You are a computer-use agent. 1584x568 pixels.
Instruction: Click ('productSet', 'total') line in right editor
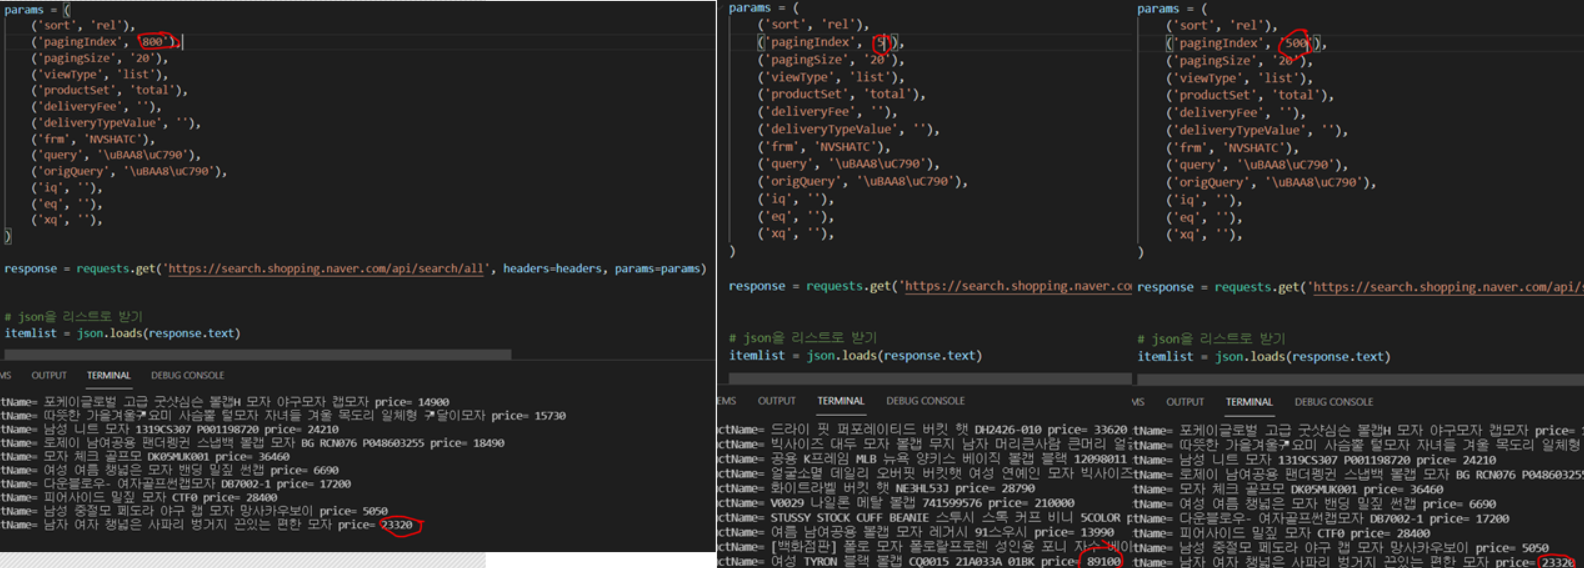[x=1250, y=95]
